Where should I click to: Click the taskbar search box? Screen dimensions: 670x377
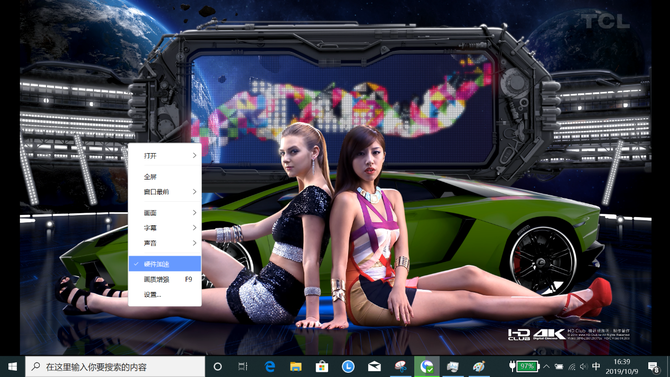[x=115, y=366]
